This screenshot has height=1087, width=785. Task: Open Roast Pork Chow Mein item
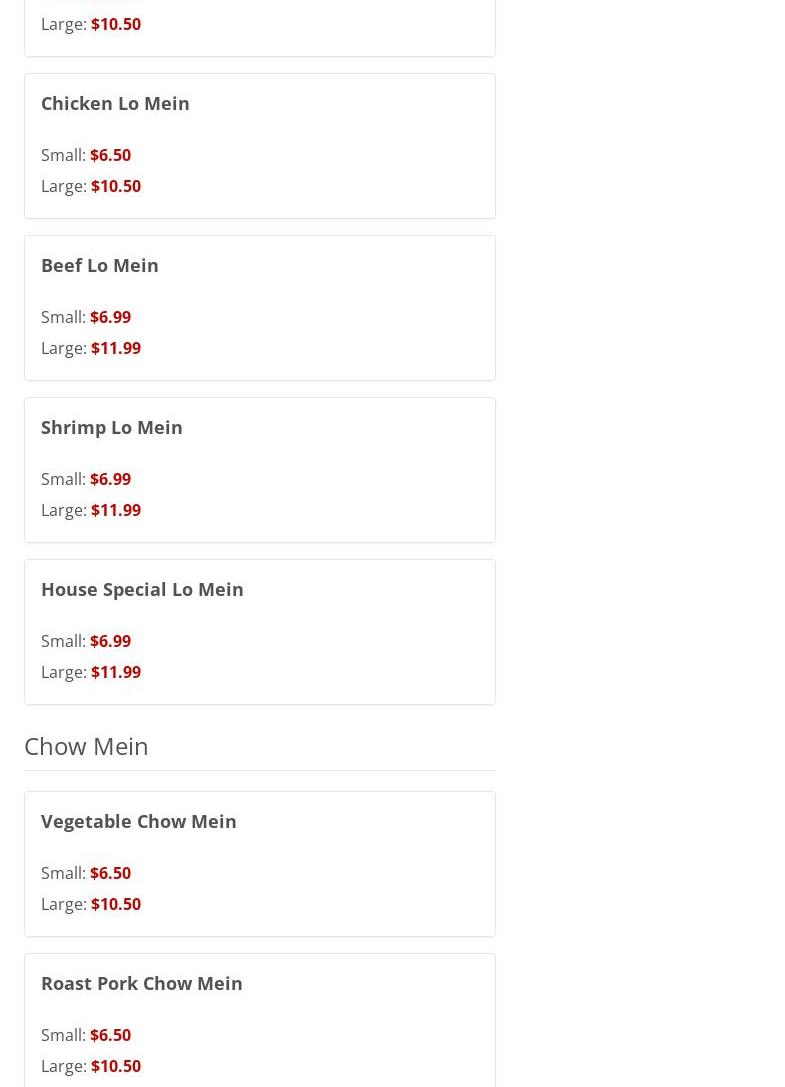click(141, 984)
